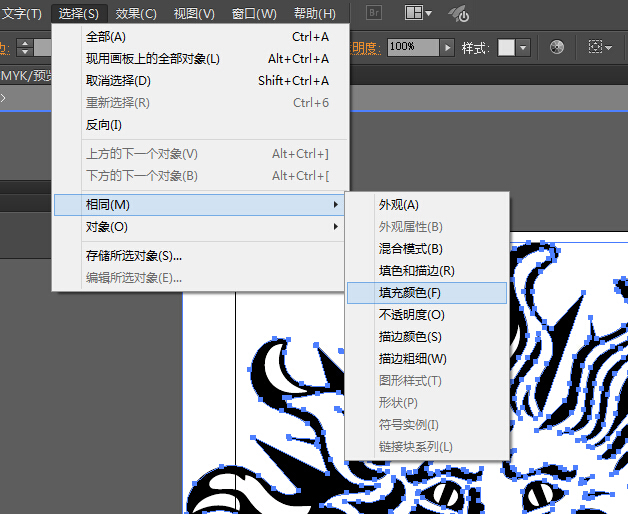
Task: Click the align selection icon in control bar
Action: click(595, 47)
